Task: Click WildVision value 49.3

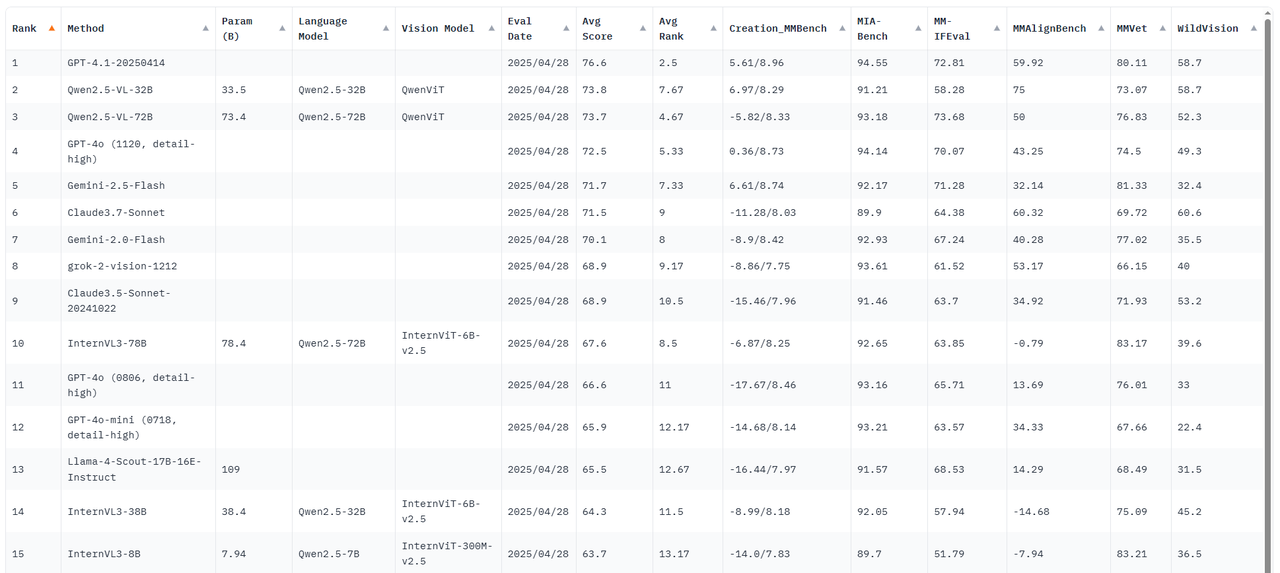Action: [x=1189, y=151]
